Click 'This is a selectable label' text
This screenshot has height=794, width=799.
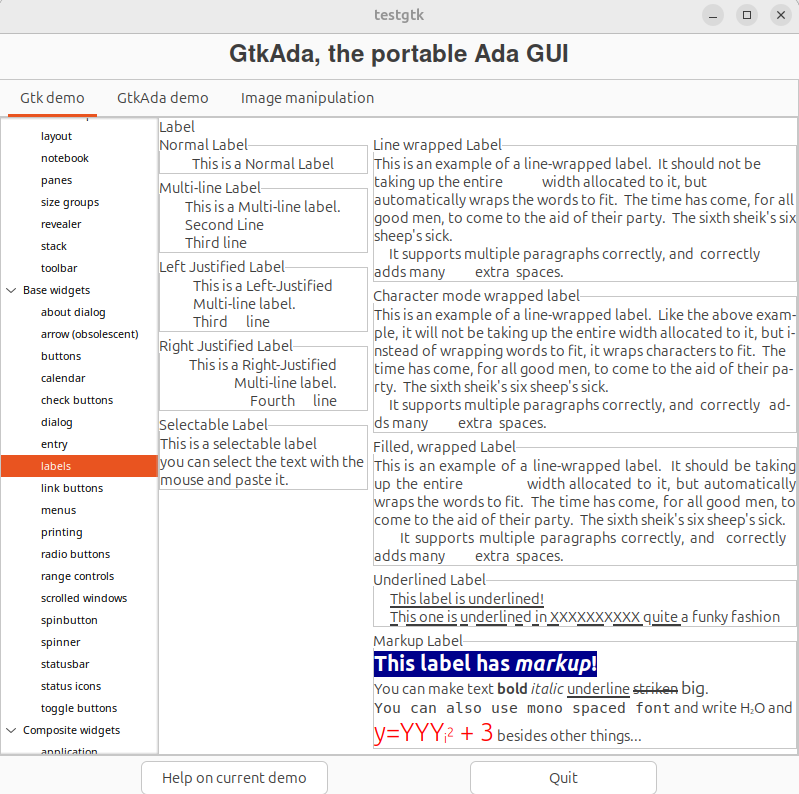click(238, 443)
